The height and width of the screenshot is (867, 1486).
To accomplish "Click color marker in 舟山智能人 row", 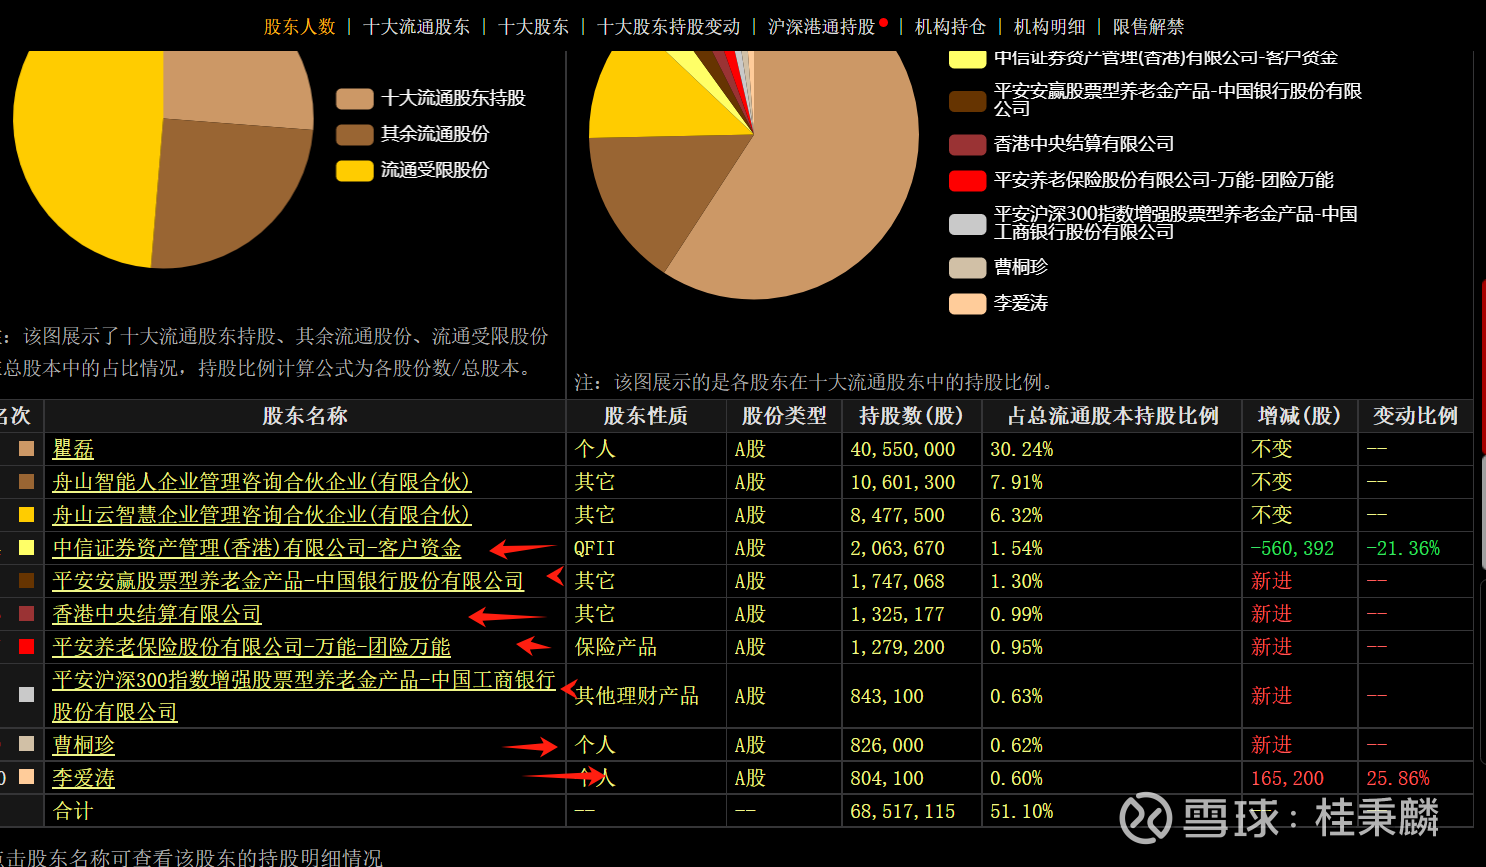I will pos(27,482).
